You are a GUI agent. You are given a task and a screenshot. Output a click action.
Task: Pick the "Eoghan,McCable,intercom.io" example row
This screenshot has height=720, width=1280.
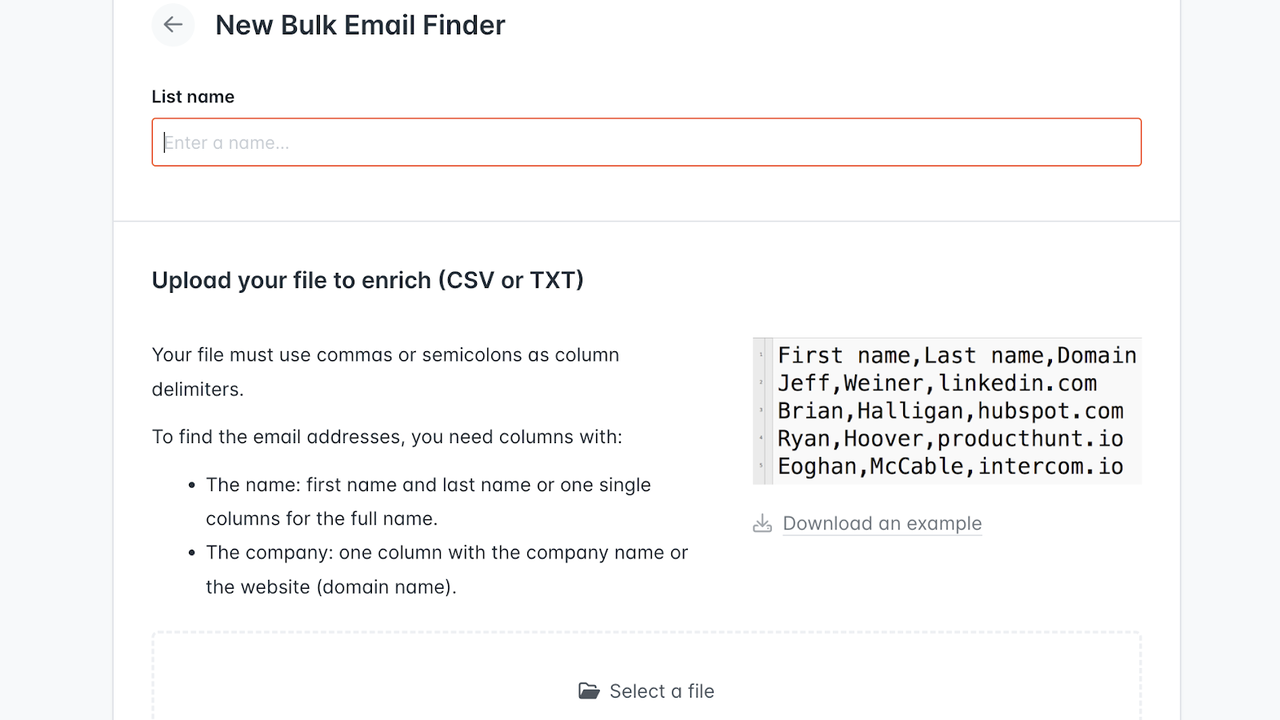950,466
